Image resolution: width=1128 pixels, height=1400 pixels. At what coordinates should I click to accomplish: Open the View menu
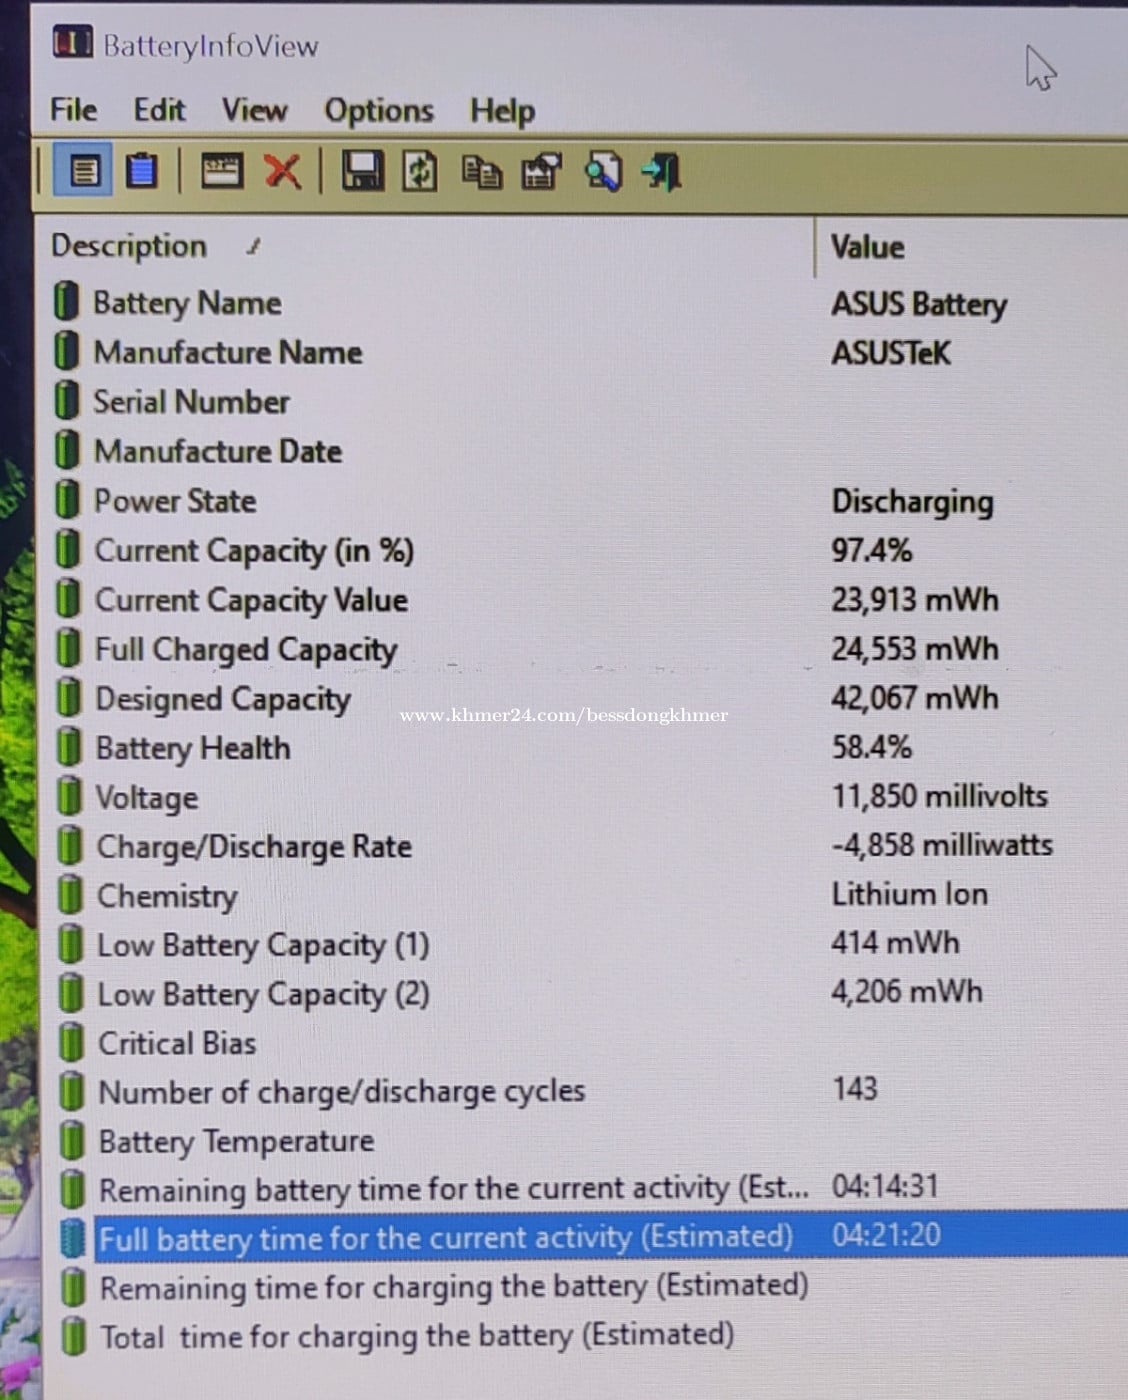tap(254, 109)
